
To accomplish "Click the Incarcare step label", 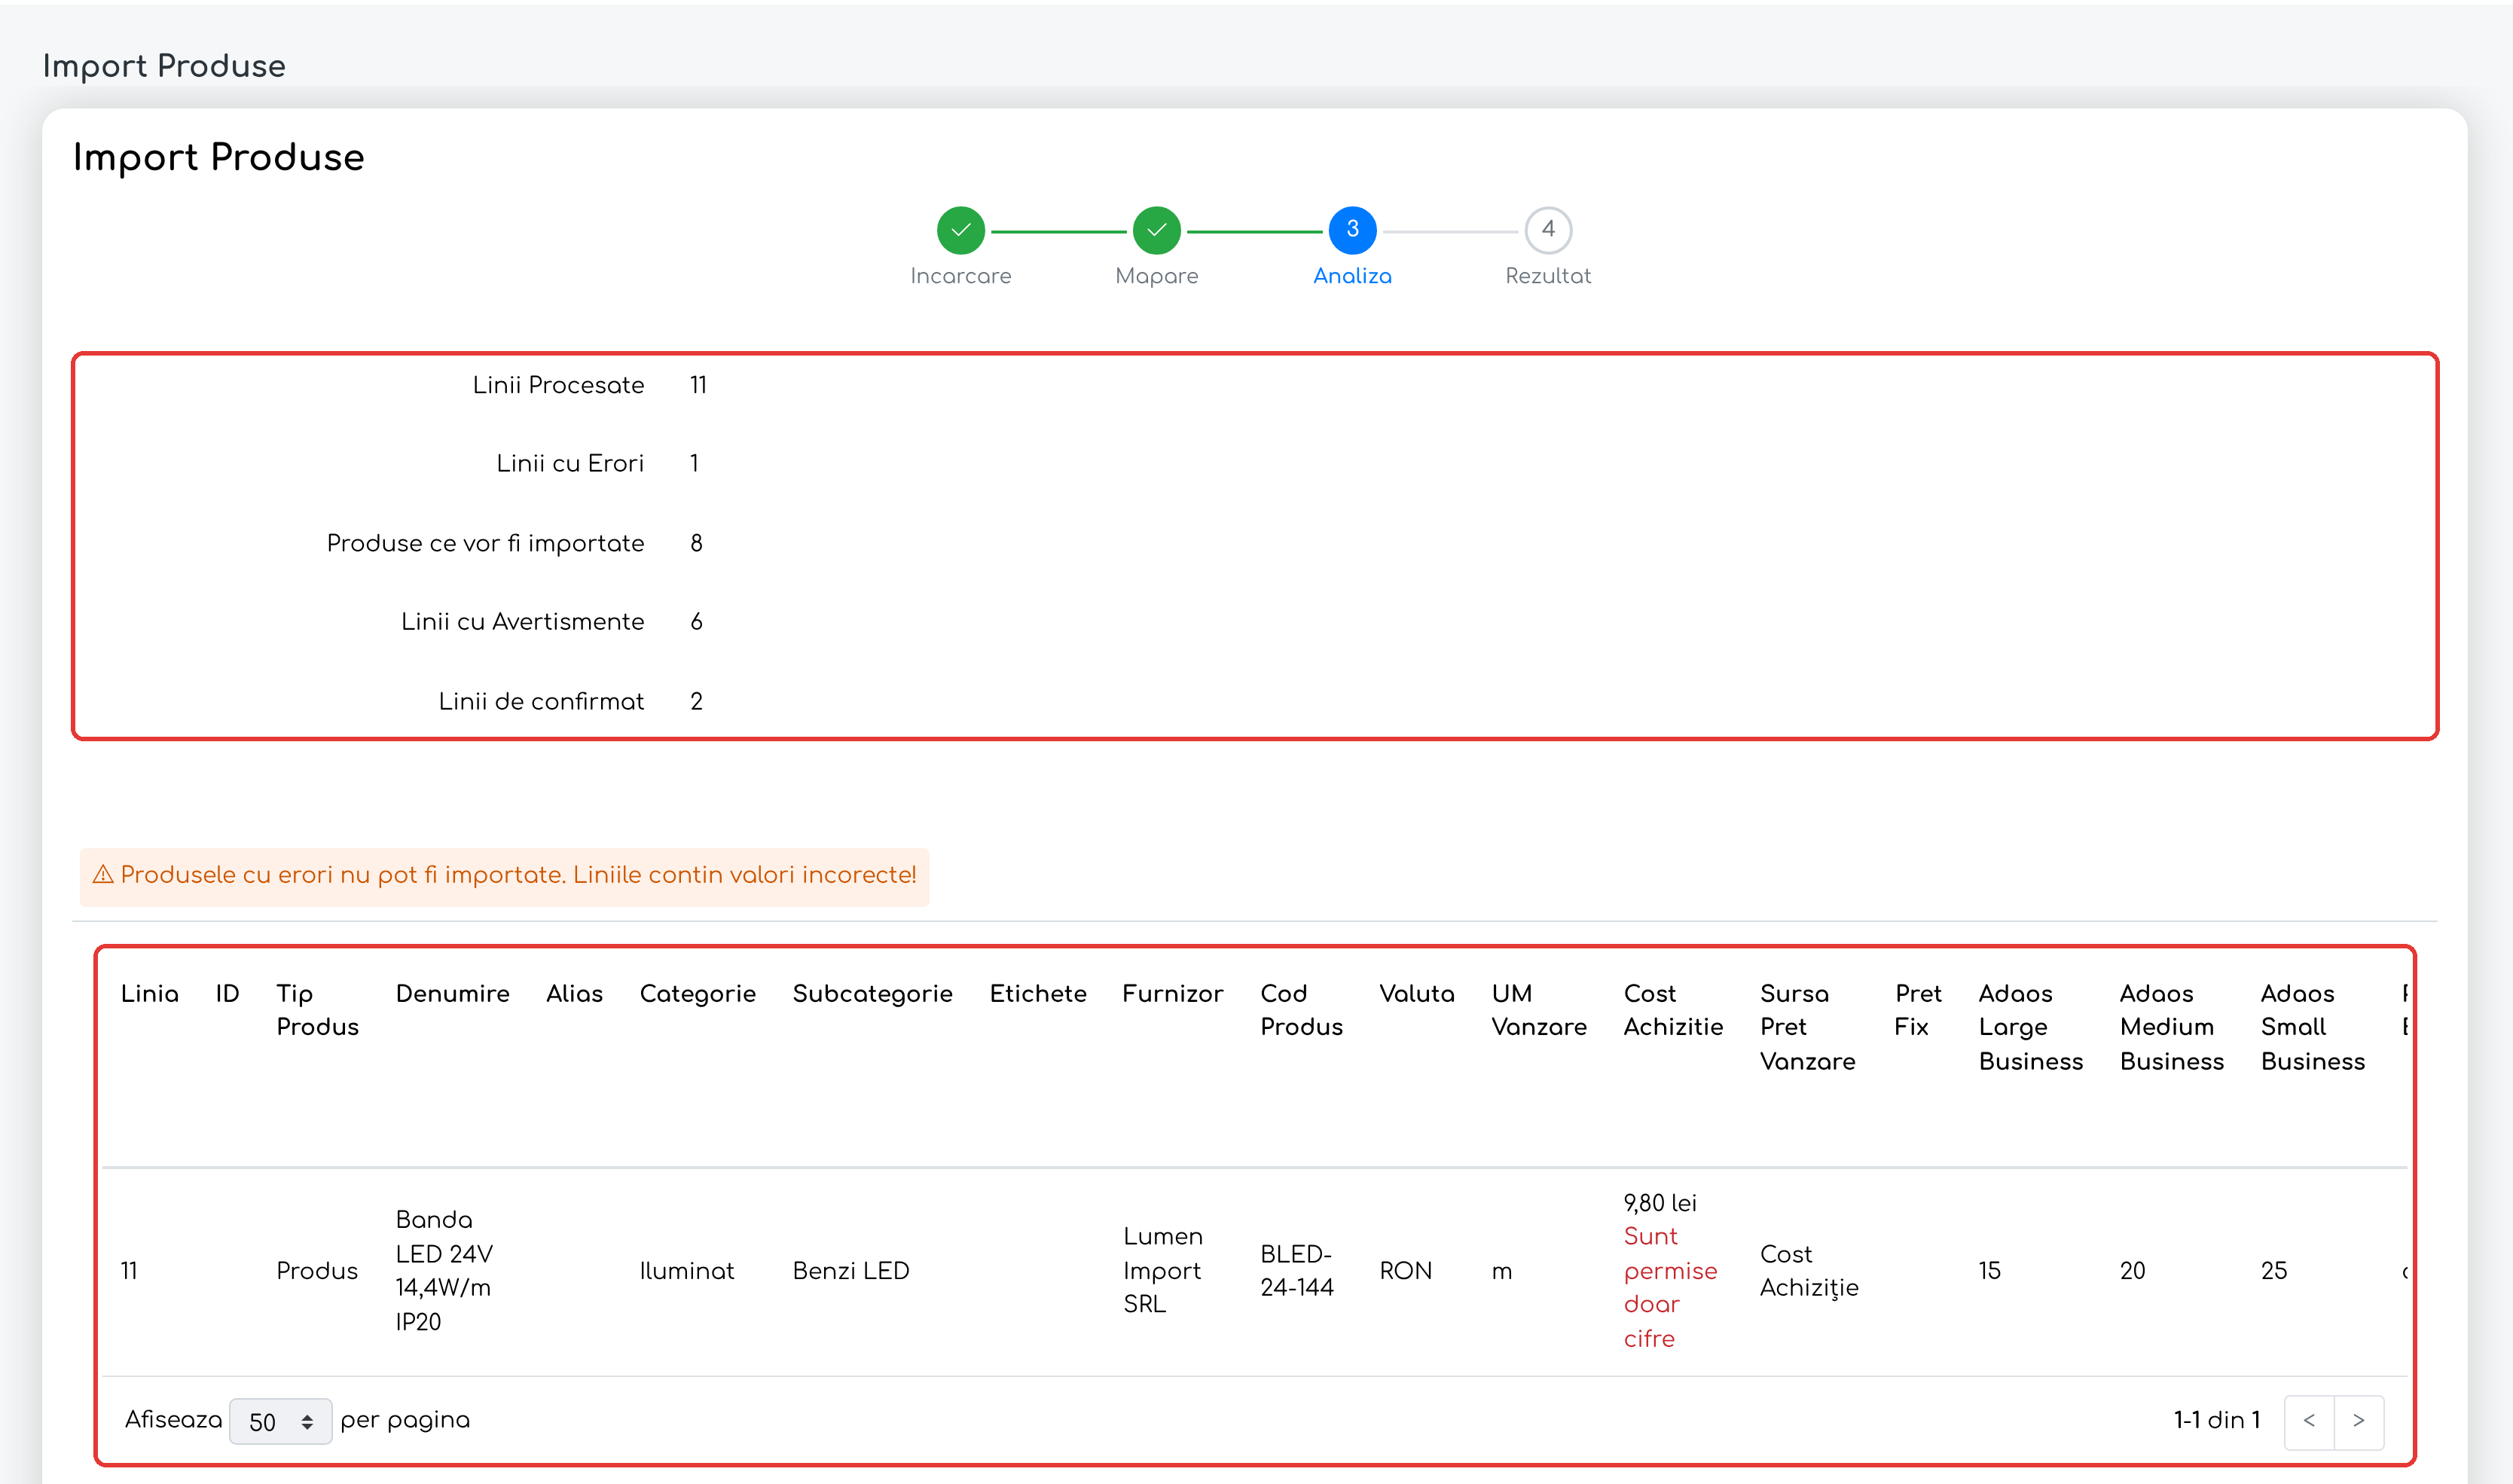I will coord(960,276).
